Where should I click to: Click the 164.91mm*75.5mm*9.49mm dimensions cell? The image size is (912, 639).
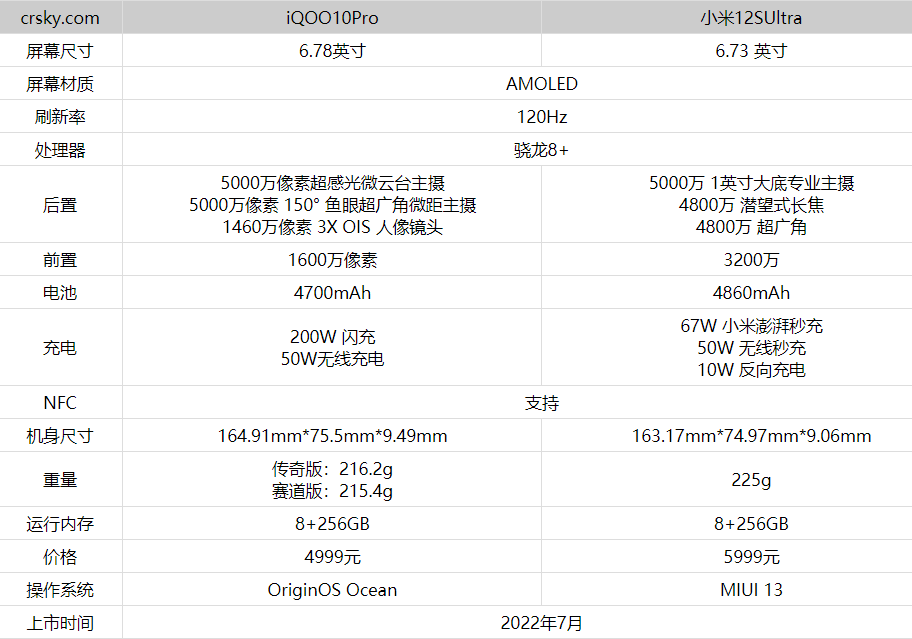point(332,436)
